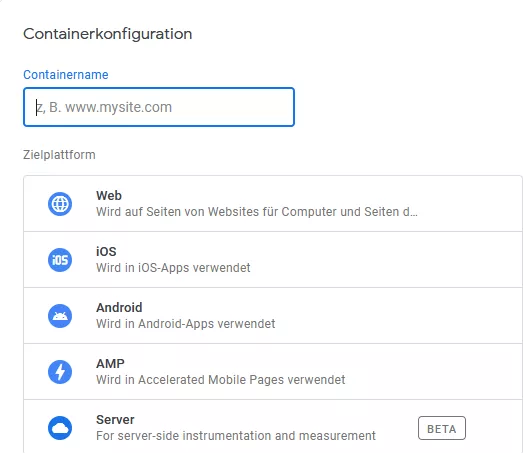
Task: Select the AMP target platform option
Action: (x=273, y=372)
